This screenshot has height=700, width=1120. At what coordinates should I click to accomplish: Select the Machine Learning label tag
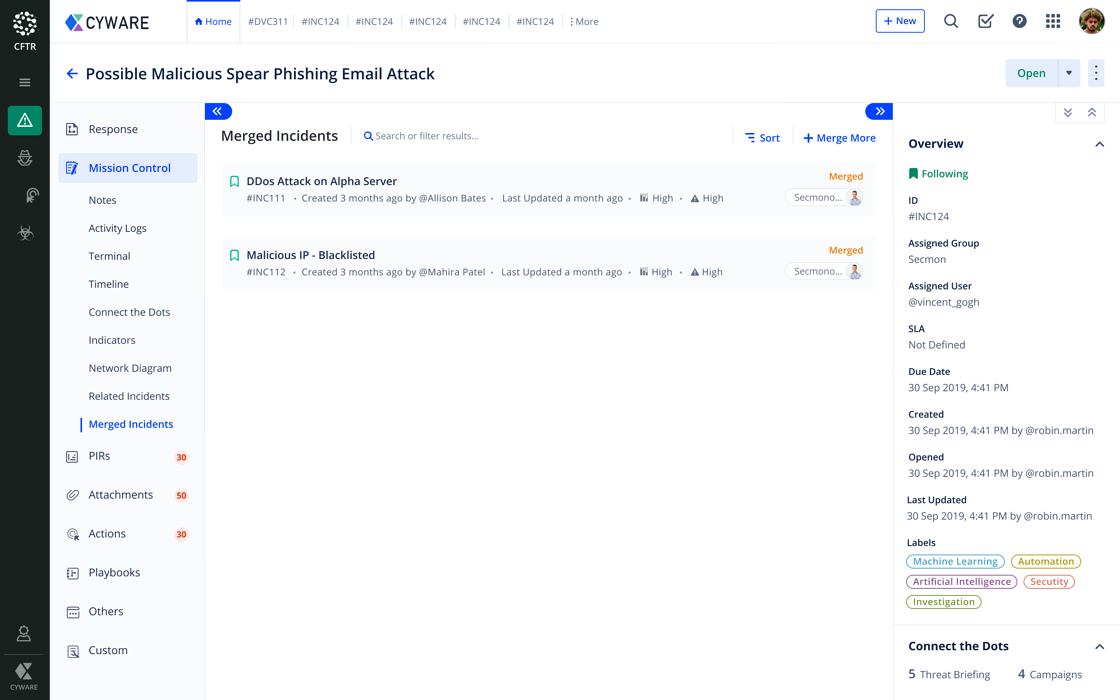click(x=955, y=562)
